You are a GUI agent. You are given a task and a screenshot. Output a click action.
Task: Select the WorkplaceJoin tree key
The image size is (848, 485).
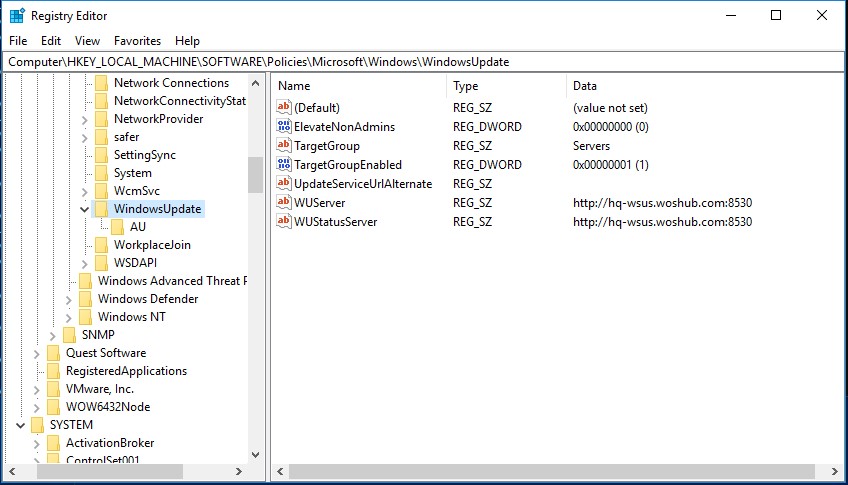[152, 245]
